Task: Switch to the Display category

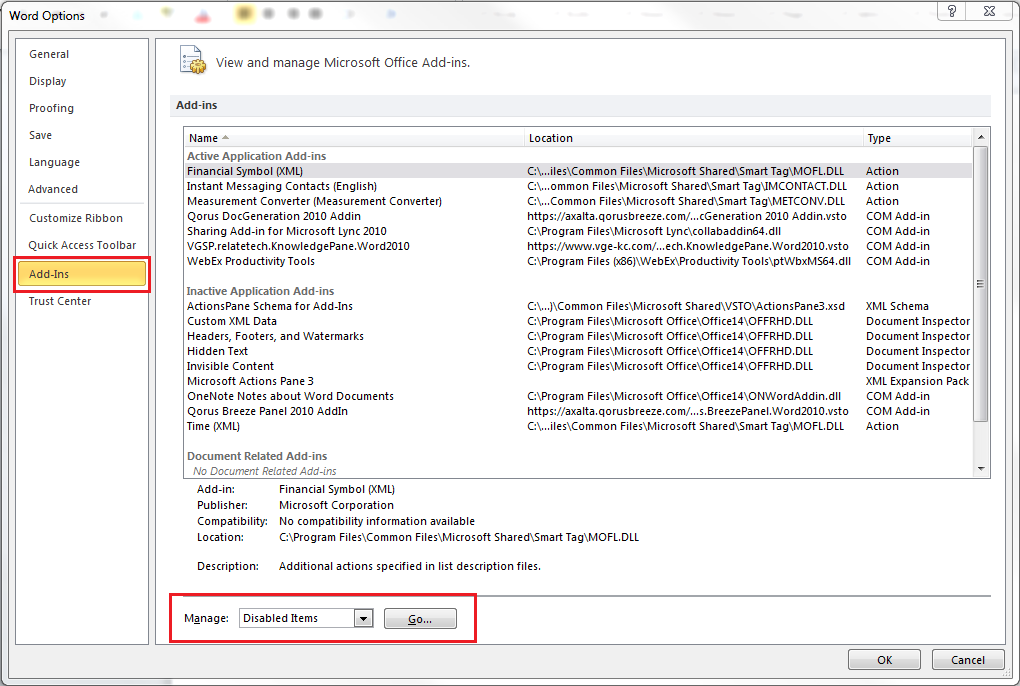Action: [47, 81]
